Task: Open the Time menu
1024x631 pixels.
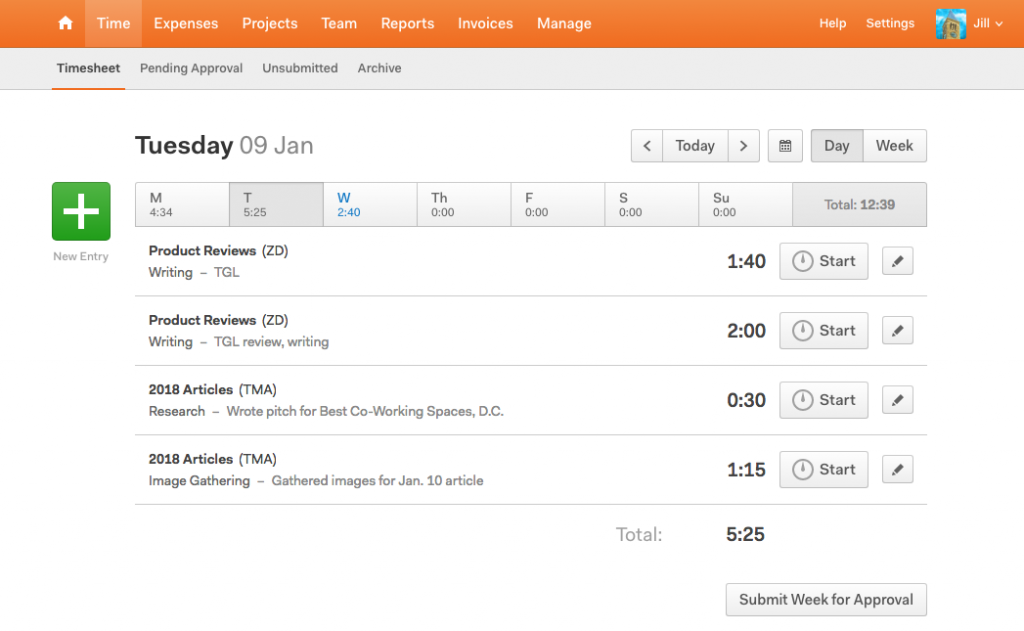Action: tap(114, 24)
